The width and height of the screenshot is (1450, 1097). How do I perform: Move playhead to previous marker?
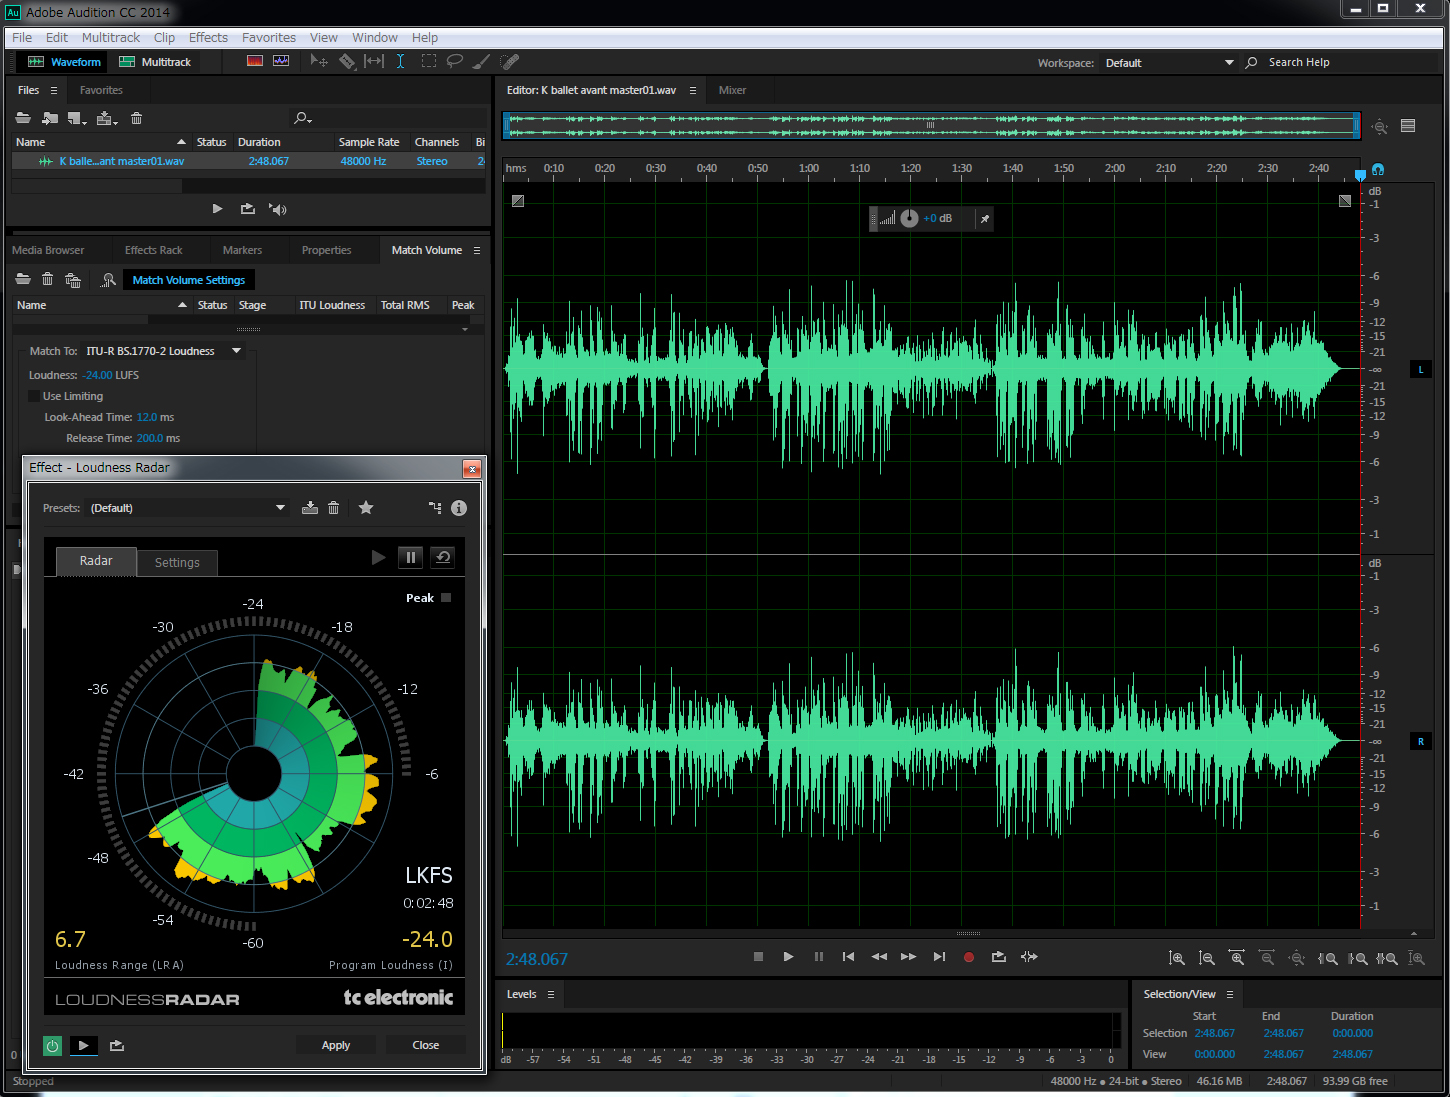[848, 957]
